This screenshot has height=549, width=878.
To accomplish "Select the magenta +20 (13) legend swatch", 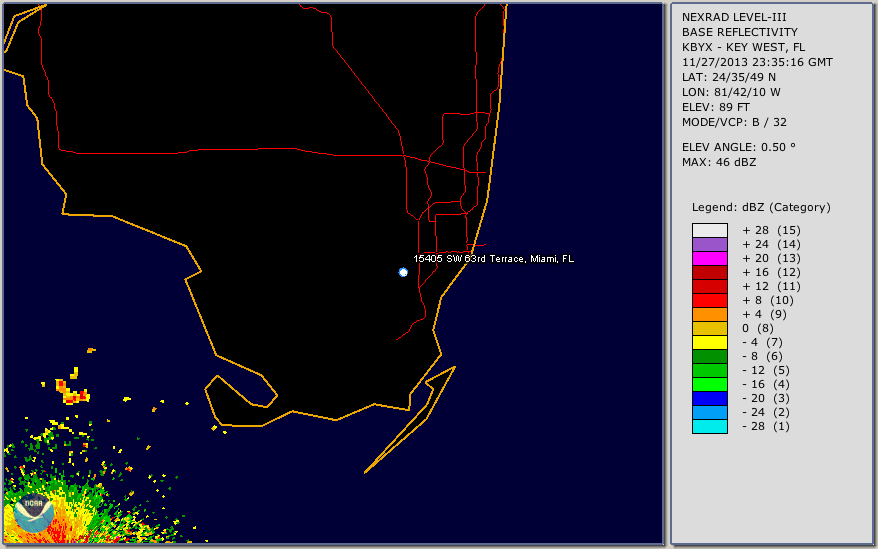I will point(709,258).
